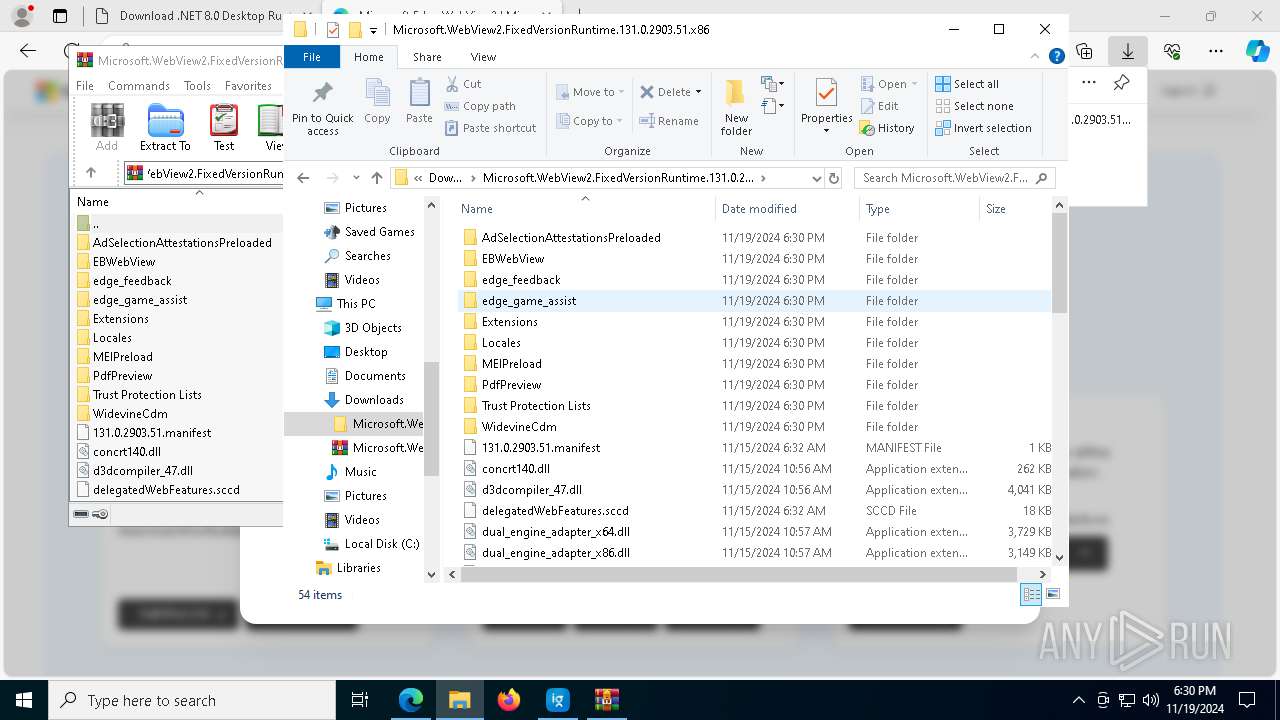
Task: Click Copy path in ribbon
Action: point(480,106)
